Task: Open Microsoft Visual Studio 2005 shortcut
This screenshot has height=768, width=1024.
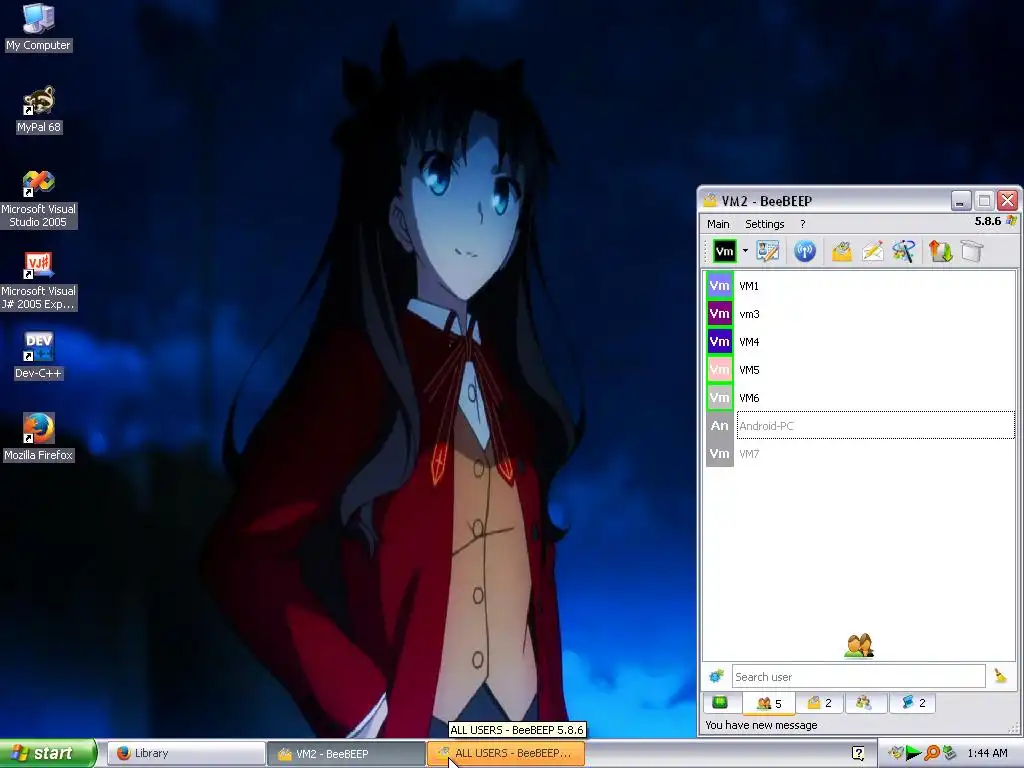Action: (39, 199)
